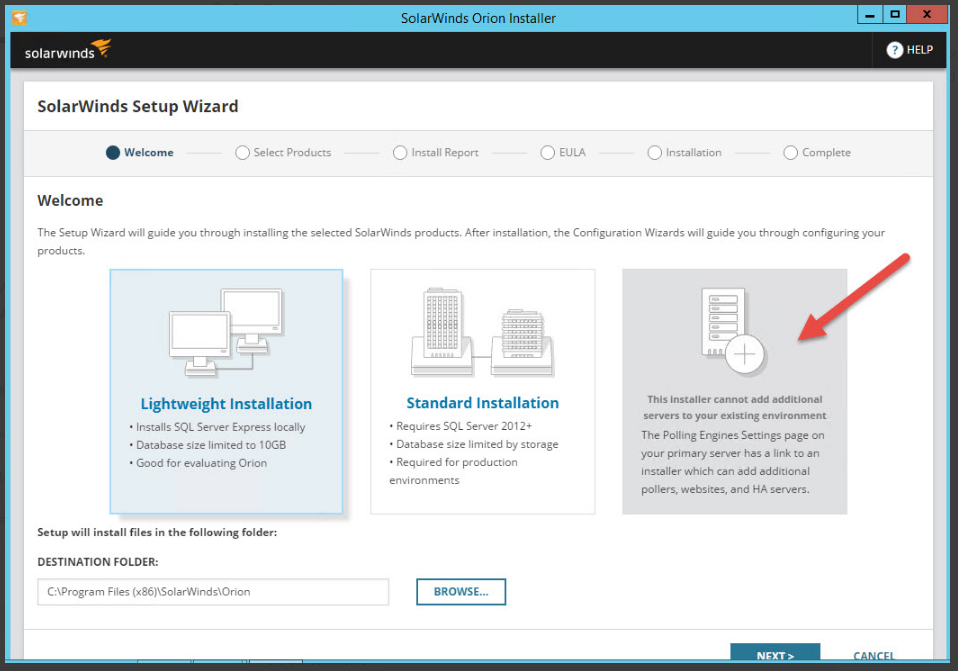Viewport: 958px width, 671px height.
Task: Click 'Good for evaluating Orion' text
Action: 202,463
